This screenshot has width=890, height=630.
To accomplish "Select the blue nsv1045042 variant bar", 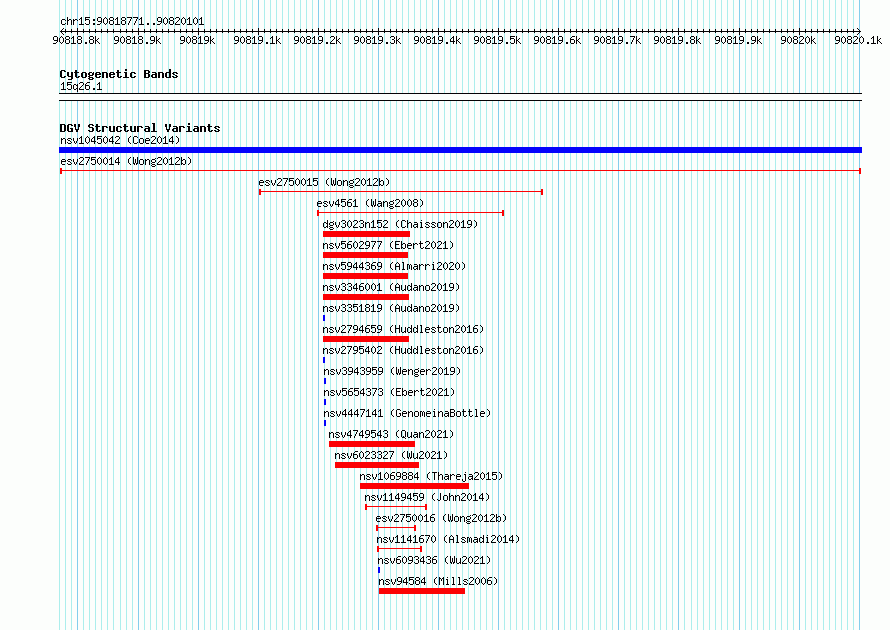I will coord(460,150).
